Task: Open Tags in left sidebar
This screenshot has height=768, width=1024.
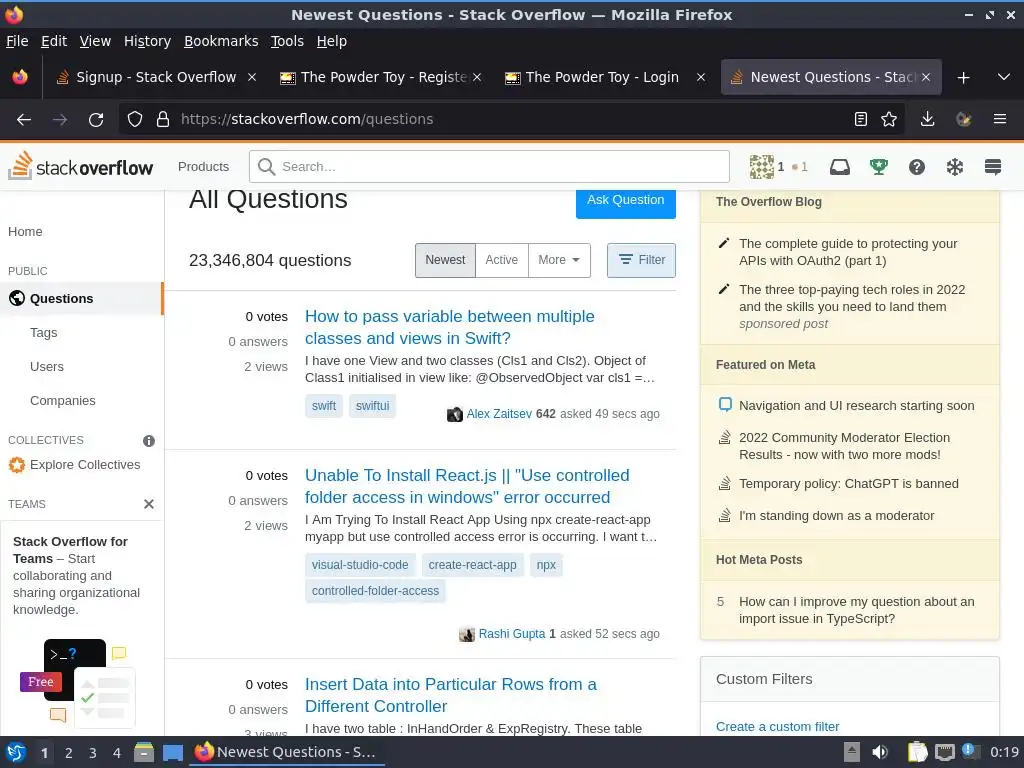Action: pos(44,333)
